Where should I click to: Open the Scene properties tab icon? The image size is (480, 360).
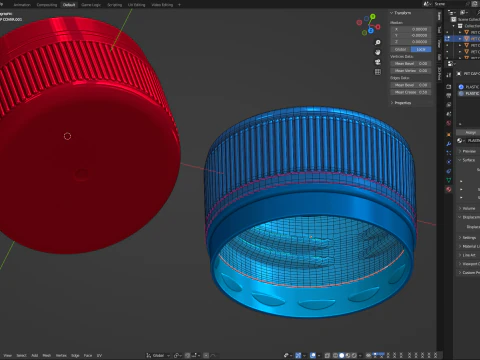[x=449, y=114]
